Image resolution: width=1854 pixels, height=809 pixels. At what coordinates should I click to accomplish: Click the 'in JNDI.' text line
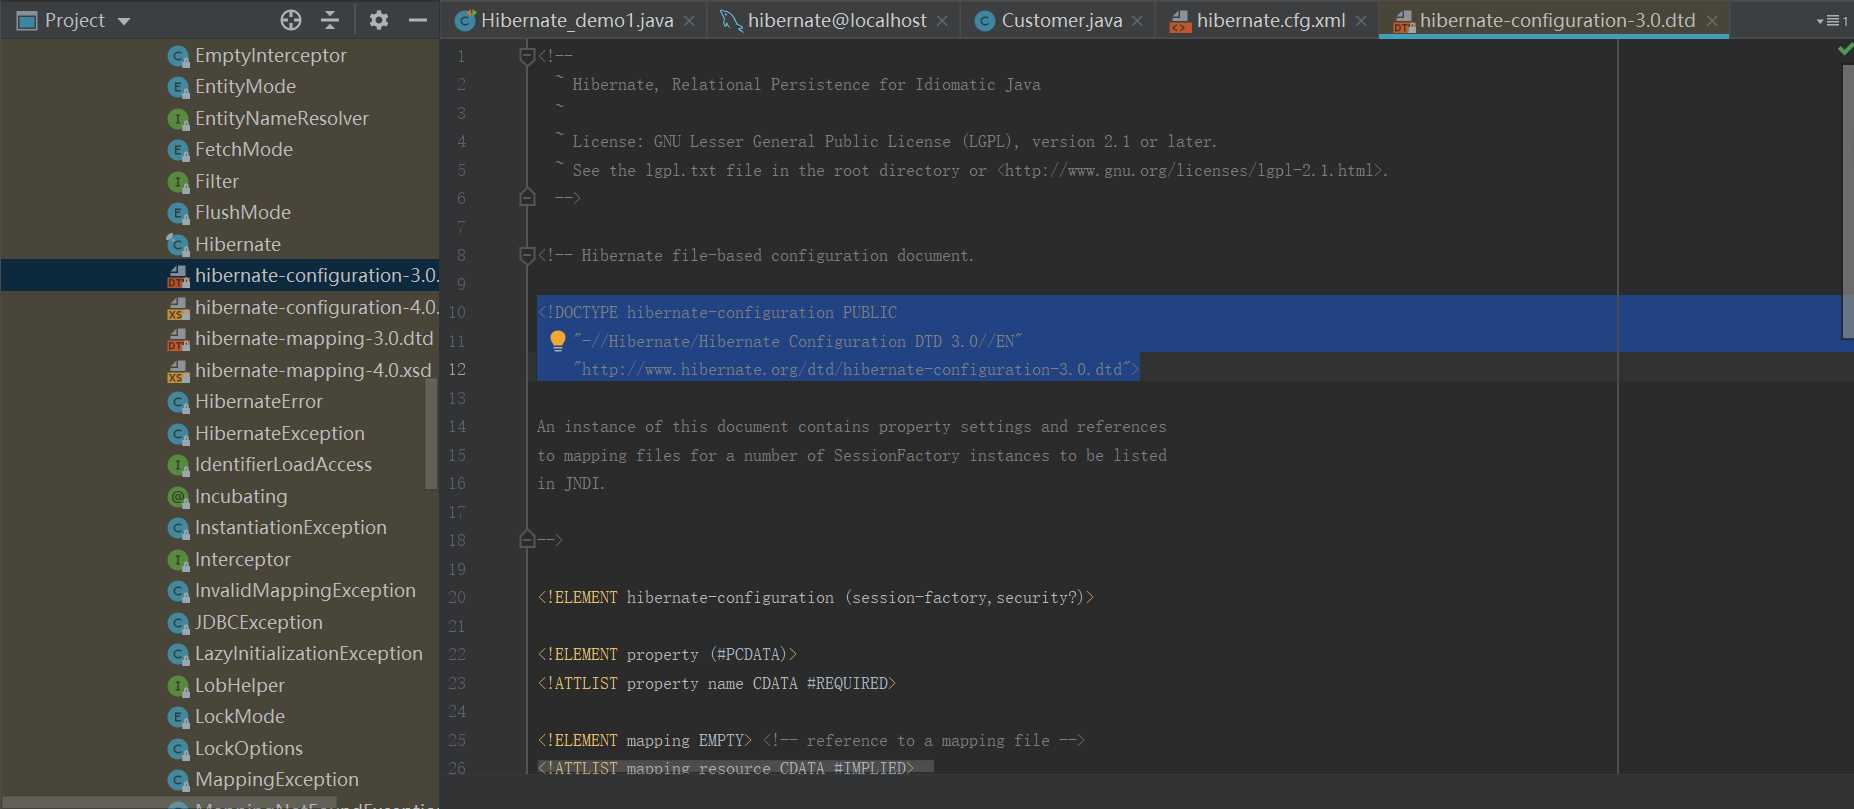[x=571, y=484]
